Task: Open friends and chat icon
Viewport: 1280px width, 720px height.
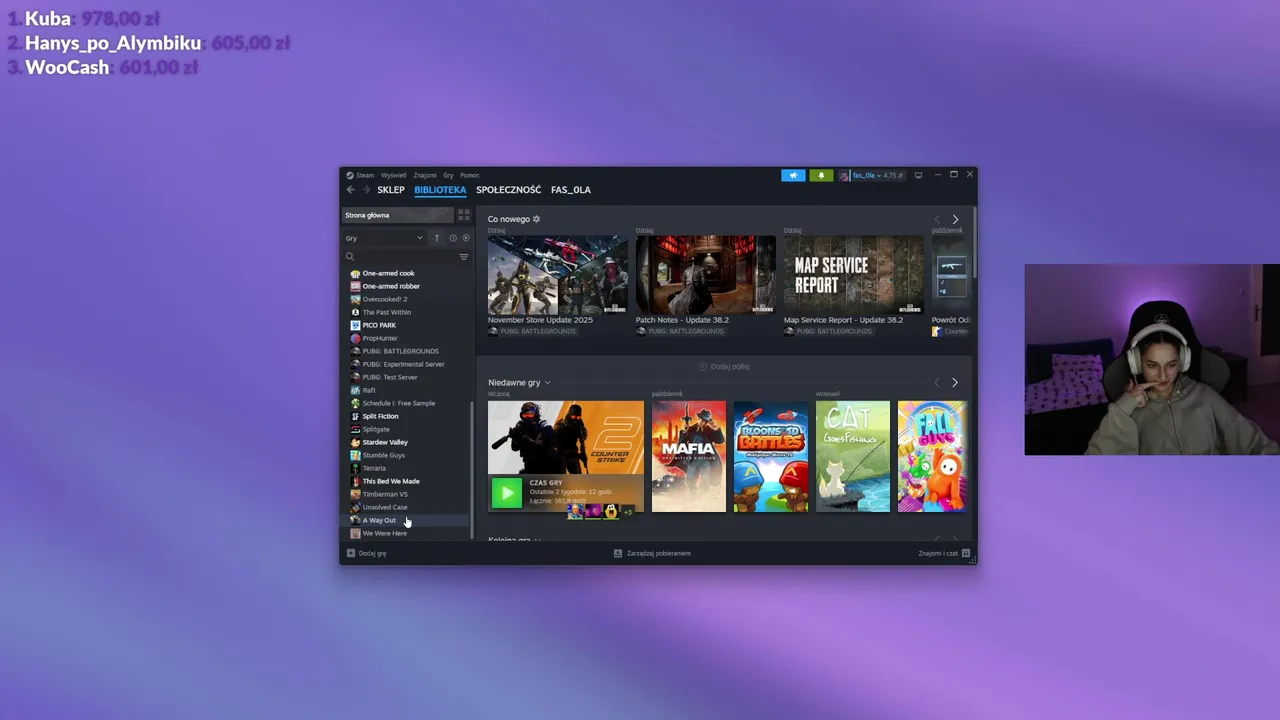Action: (966, 553)
